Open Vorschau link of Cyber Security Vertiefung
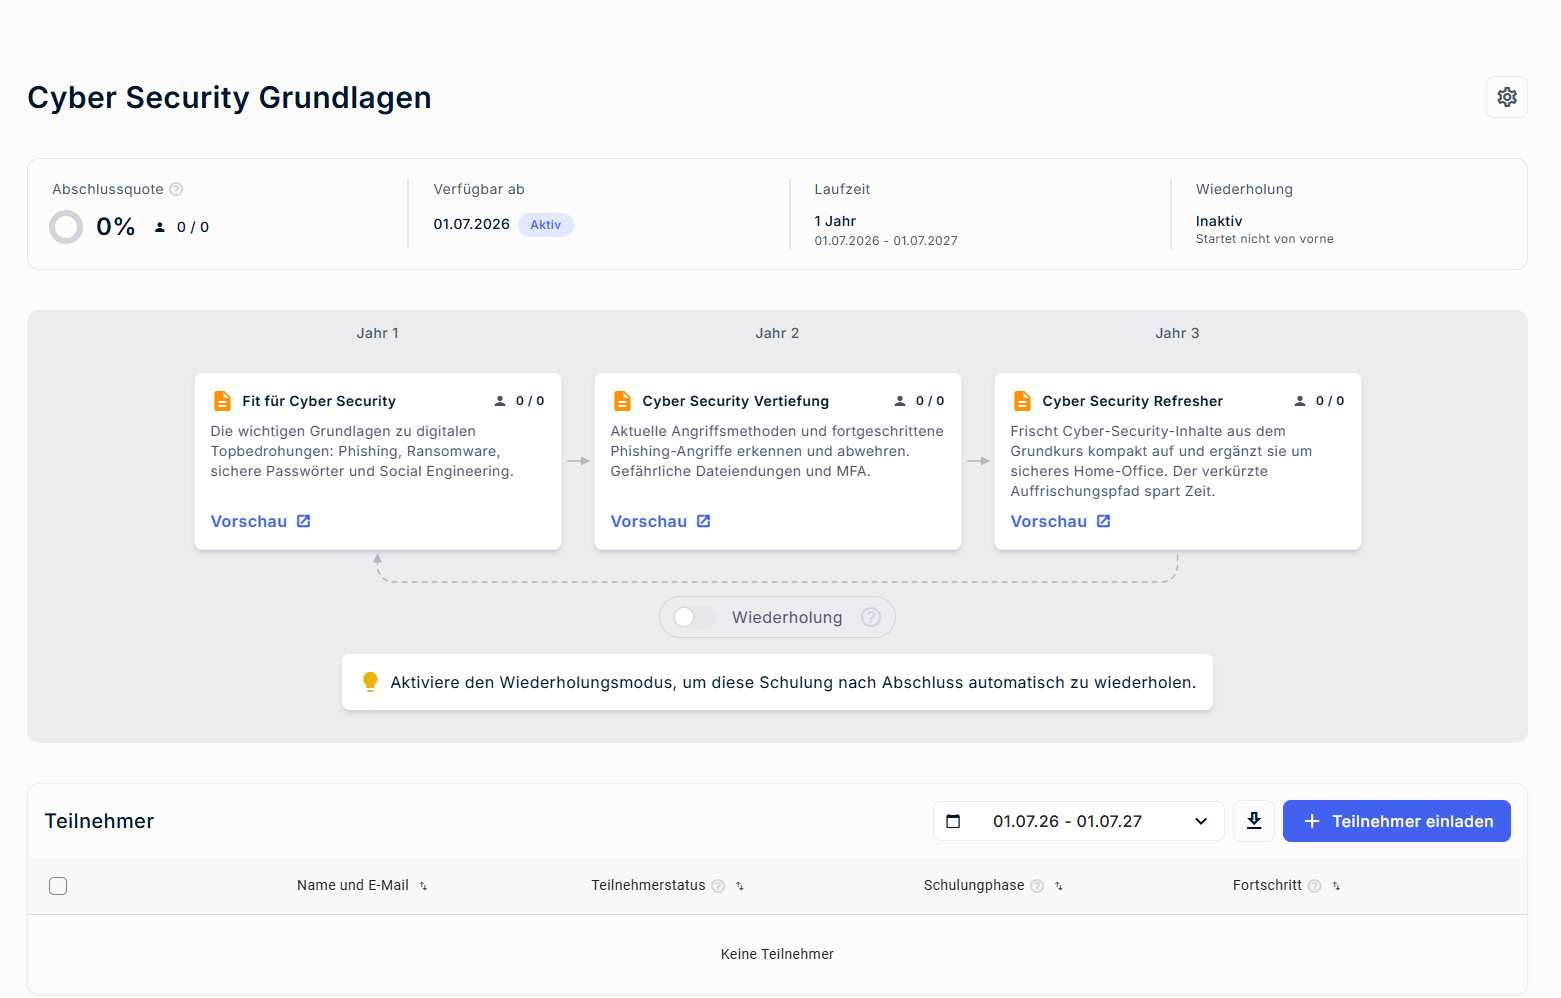 [661, 521]
